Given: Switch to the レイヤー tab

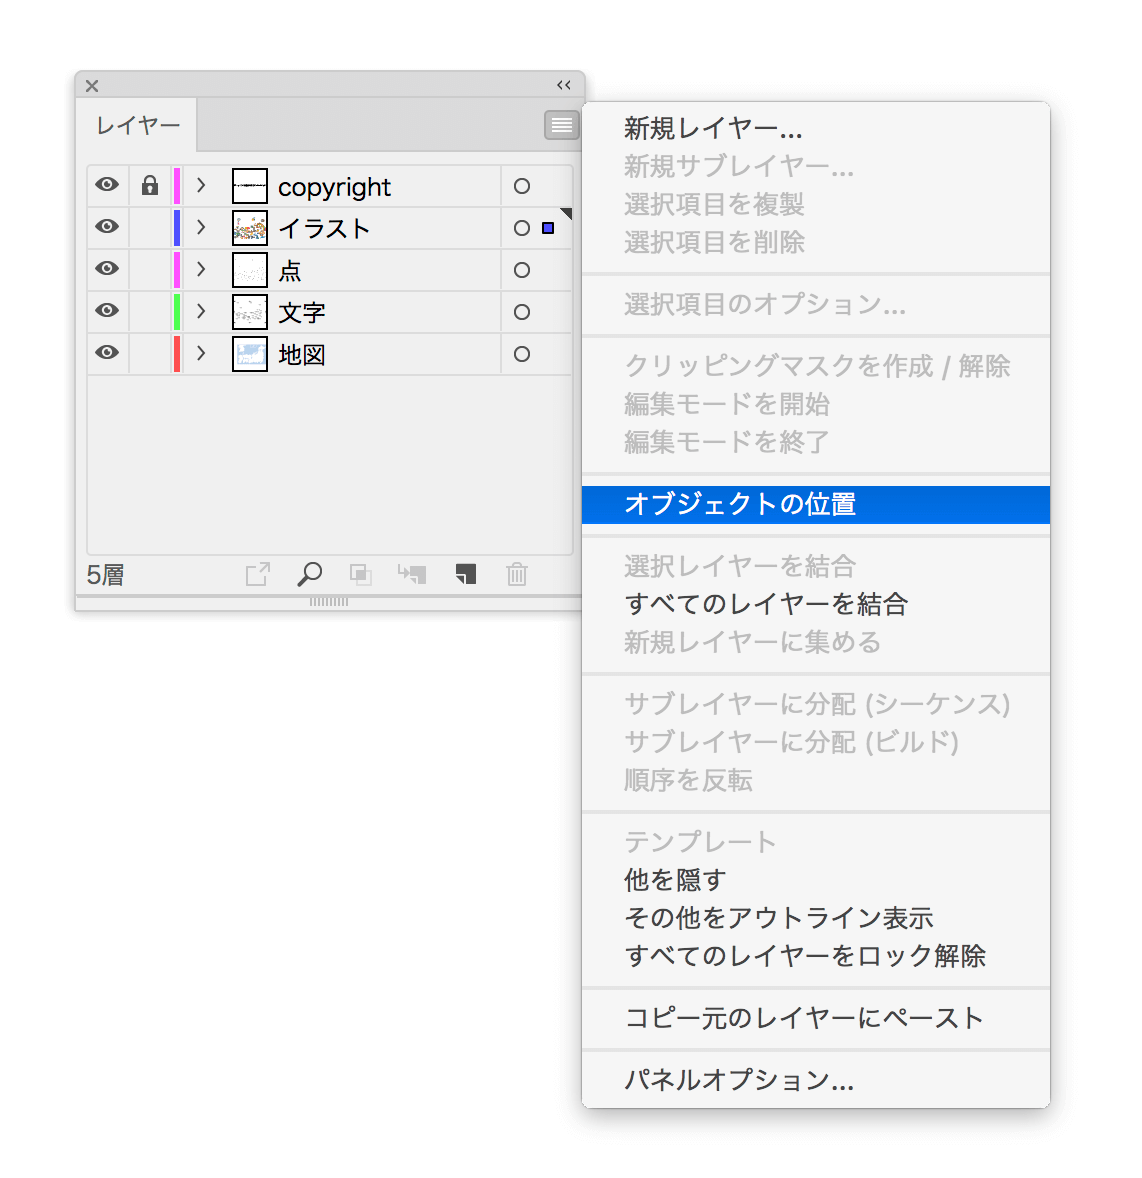Looking at the screenshot, I should pos(138,125).
